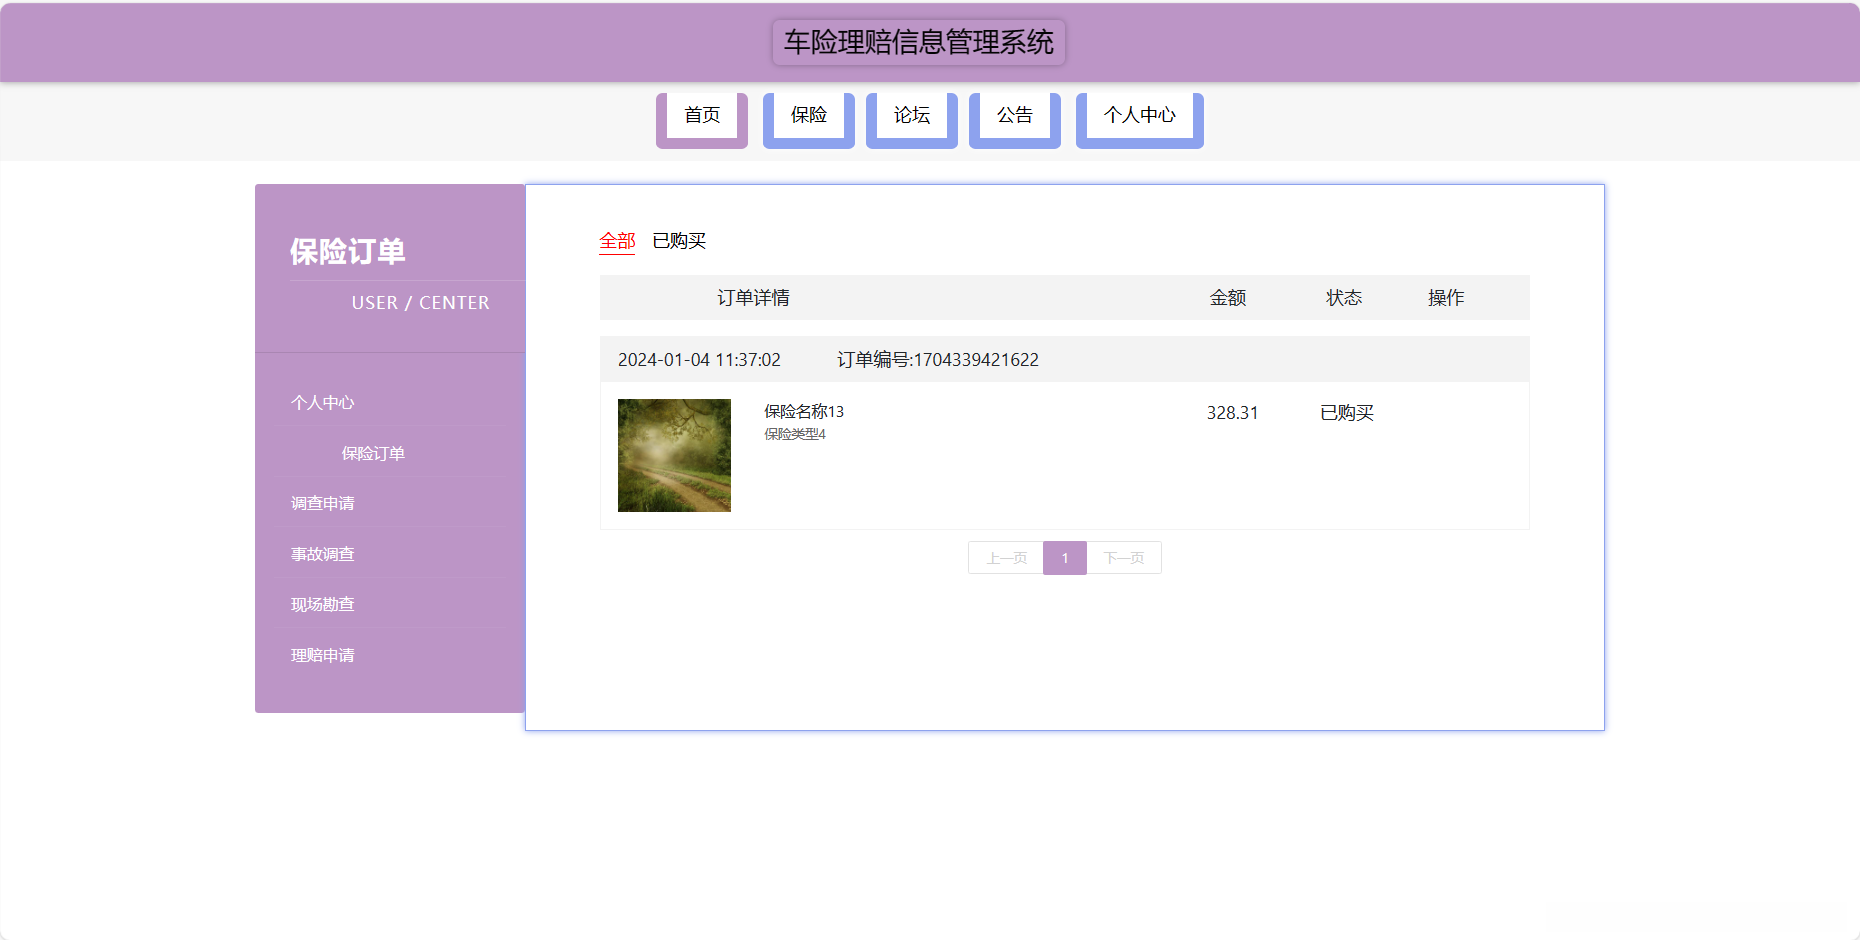1860x940 pixels.
Task: Click the 保险类型4 category label
Action: coord(793,434)
